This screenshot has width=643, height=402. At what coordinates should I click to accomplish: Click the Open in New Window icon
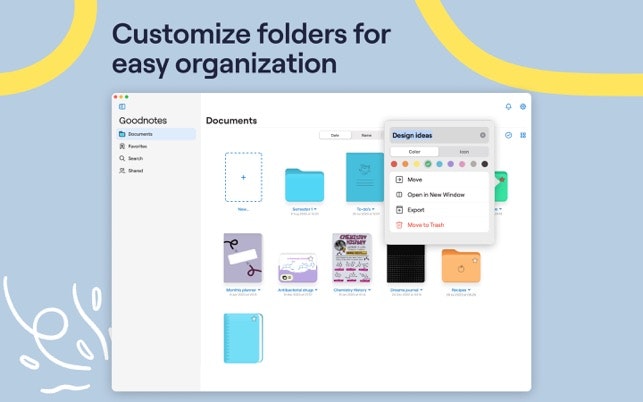pyautogui.click(x=399, y=195)
